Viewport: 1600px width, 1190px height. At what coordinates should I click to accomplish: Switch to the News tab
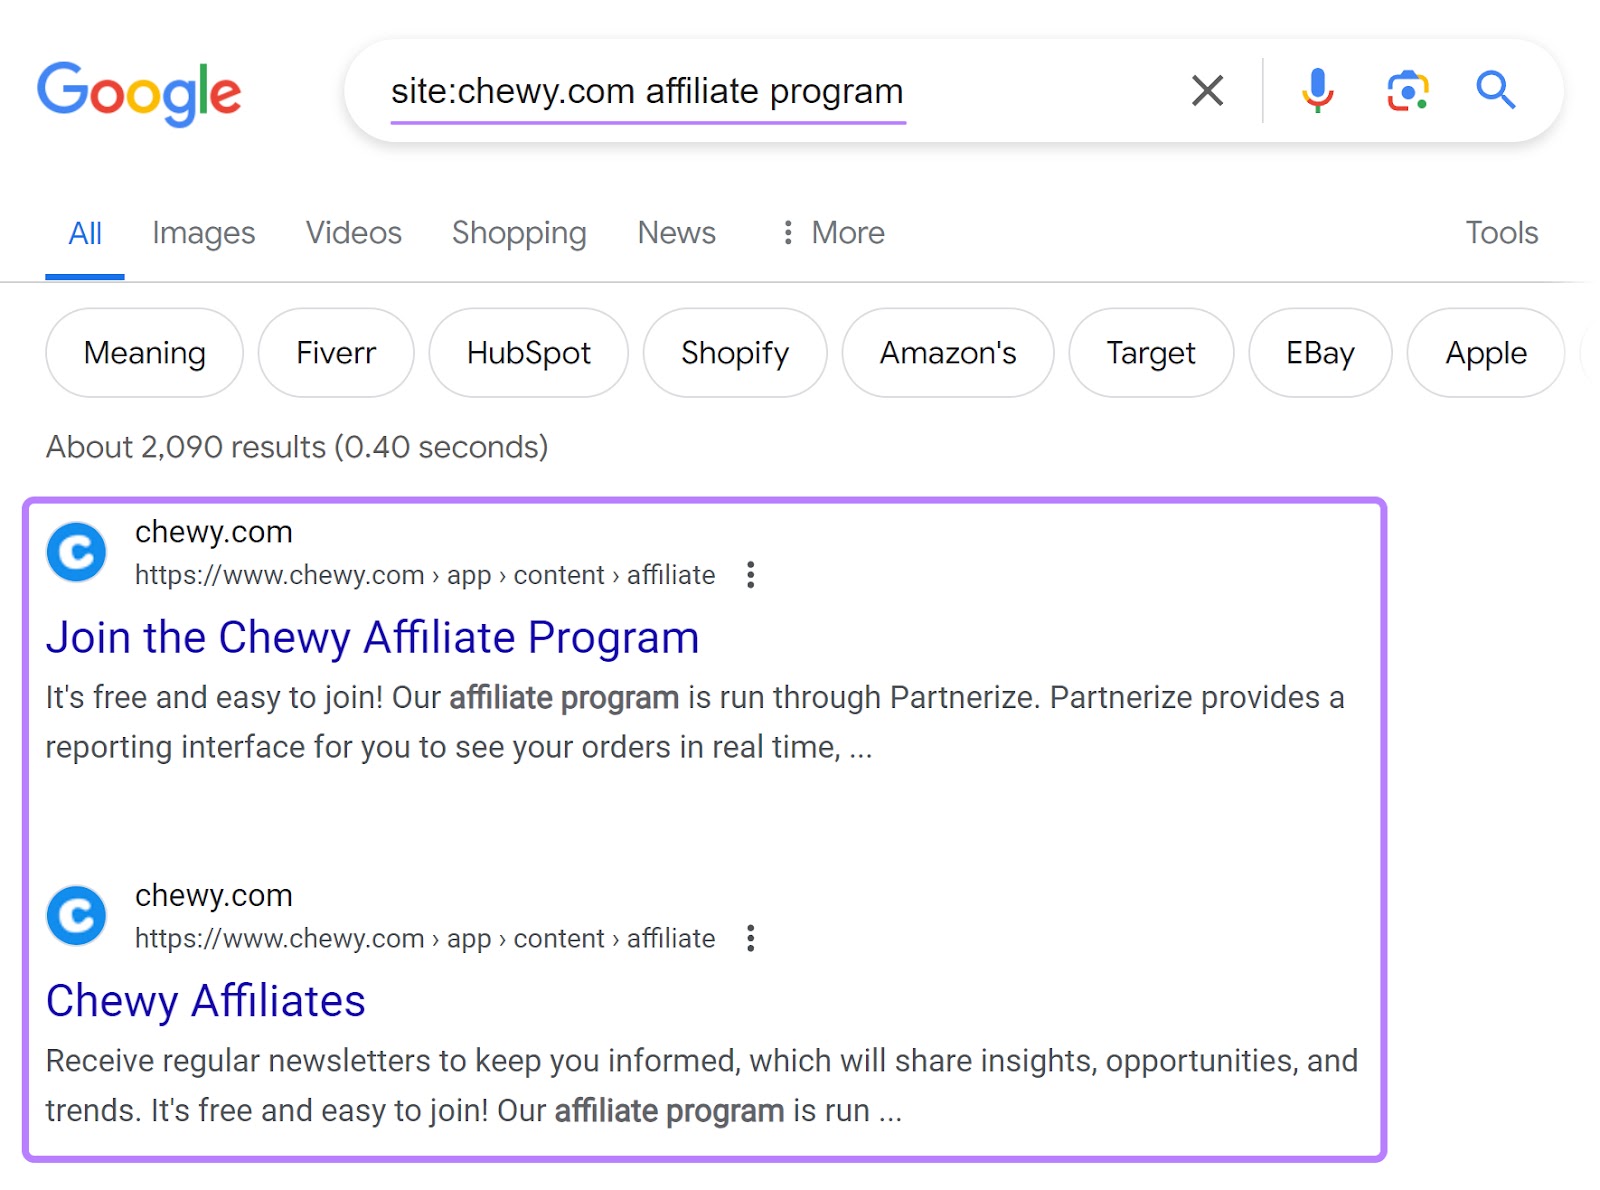[676, 233]
